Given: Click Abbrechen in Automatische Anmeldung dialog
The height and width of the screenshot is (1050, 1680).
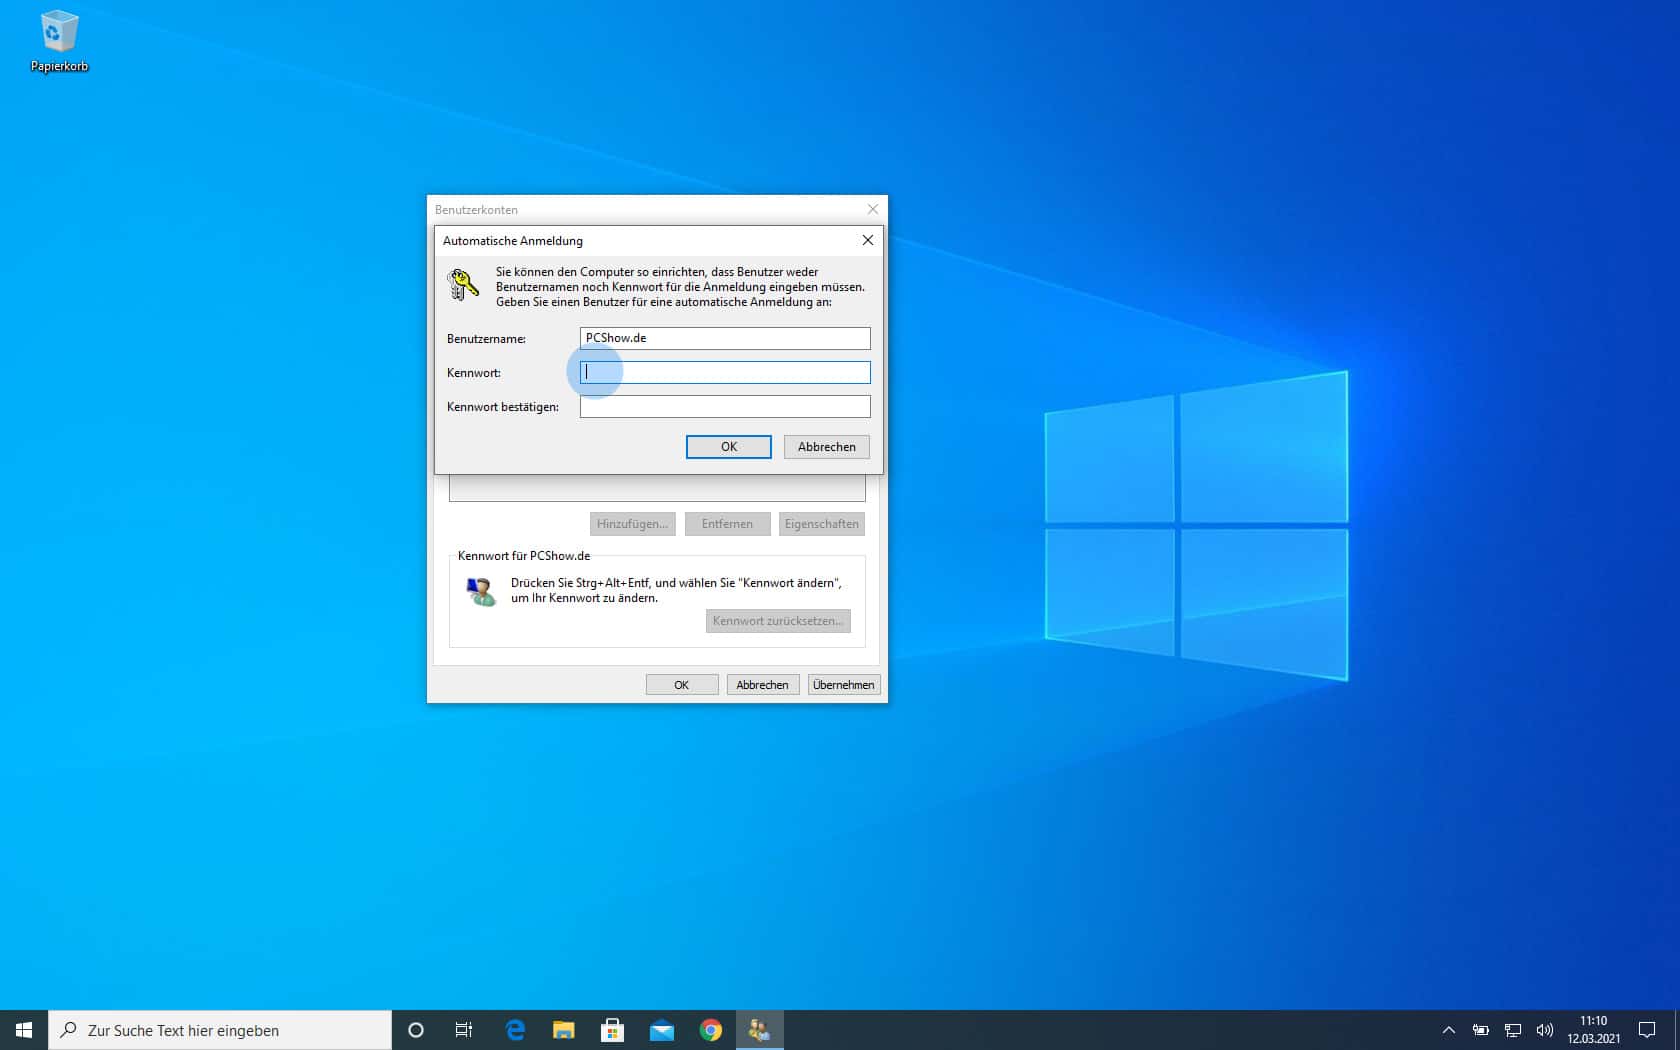Looking at the screenshot, I should coord(827,447).
